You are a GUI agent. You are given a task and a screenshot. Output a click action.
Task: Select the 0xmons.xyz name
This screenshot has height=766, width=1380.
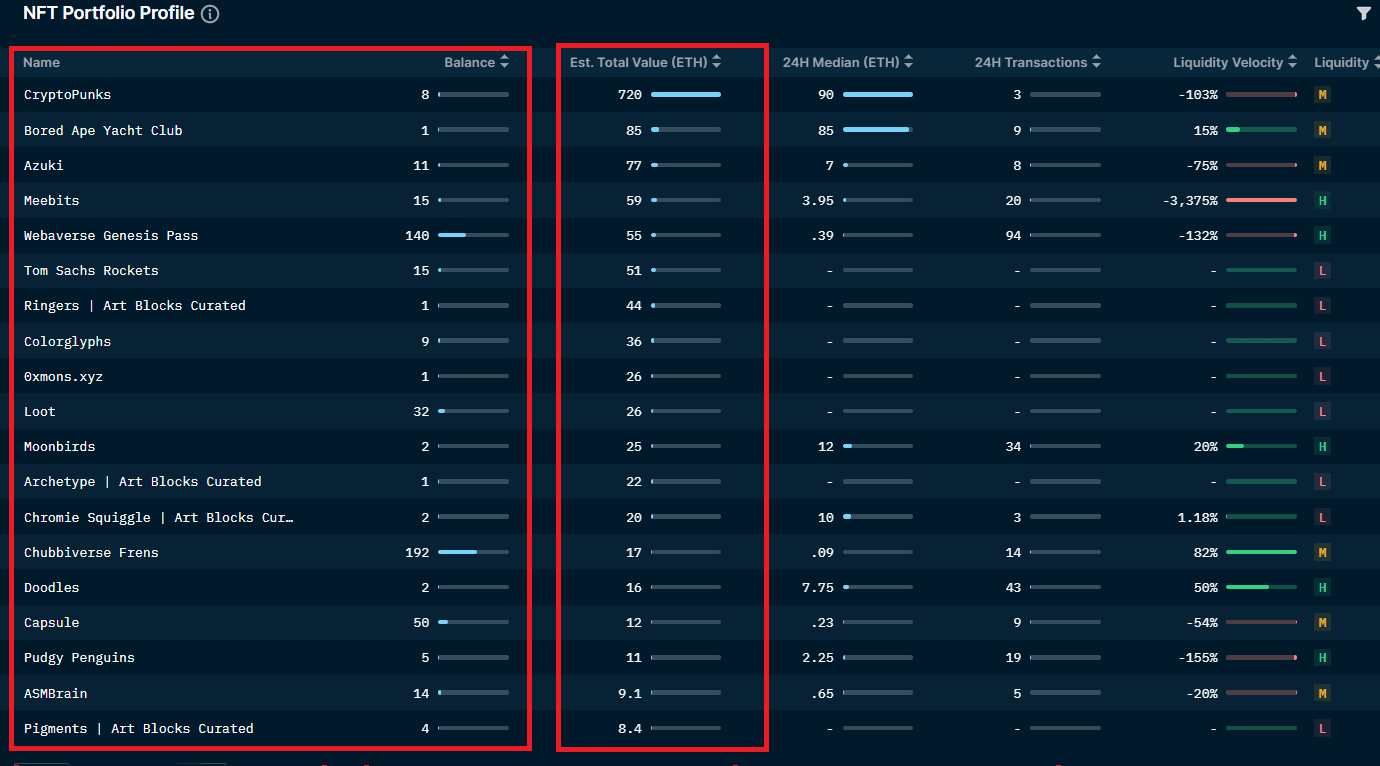[63, 376]
